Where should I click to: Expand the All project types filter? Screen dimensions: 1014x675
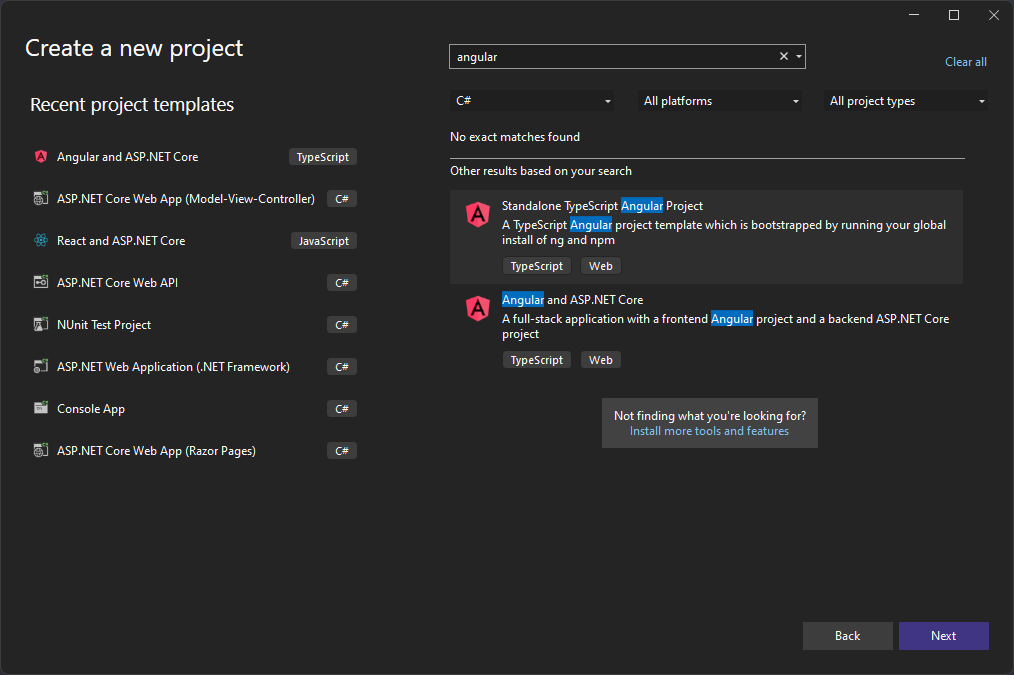point(904,100)
